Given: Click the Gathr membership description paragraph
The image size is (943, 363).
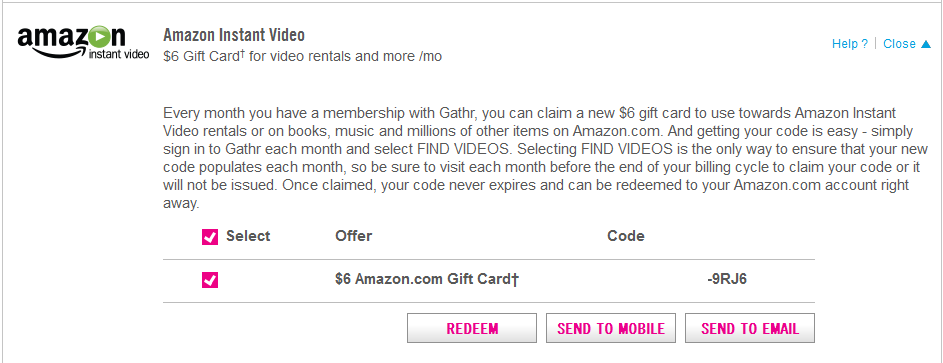Looking at the screenshot, I should pos(545,158).
